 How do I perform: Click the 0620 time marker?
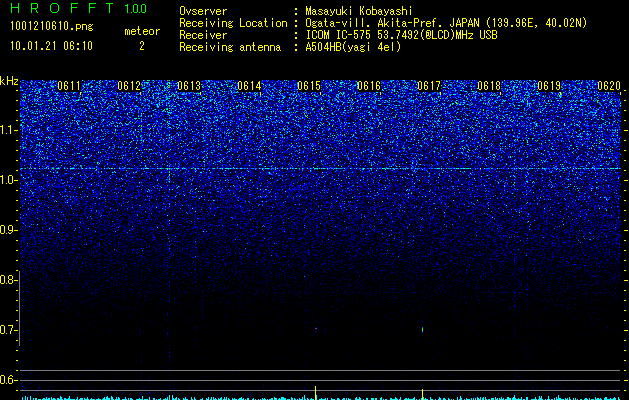[609, 86]
